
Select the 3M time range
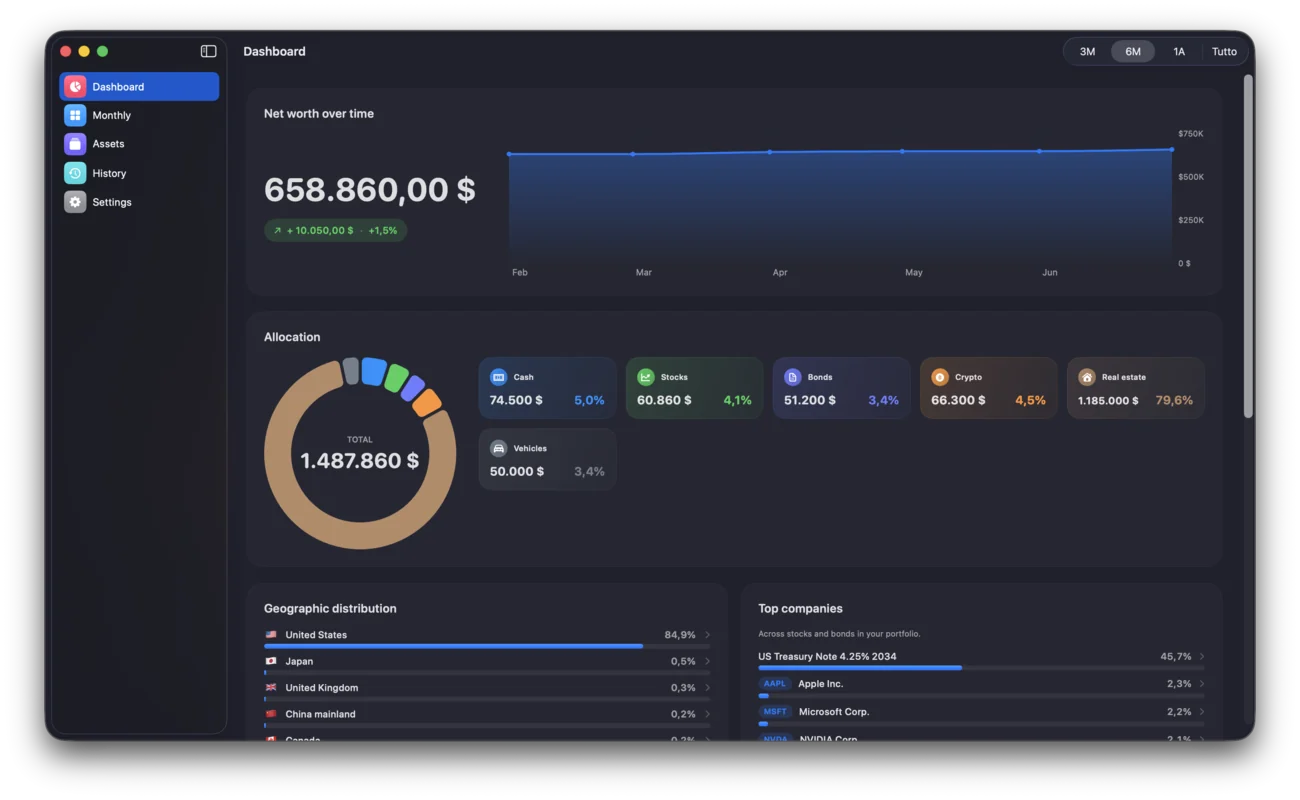(x=1087, y=52)
